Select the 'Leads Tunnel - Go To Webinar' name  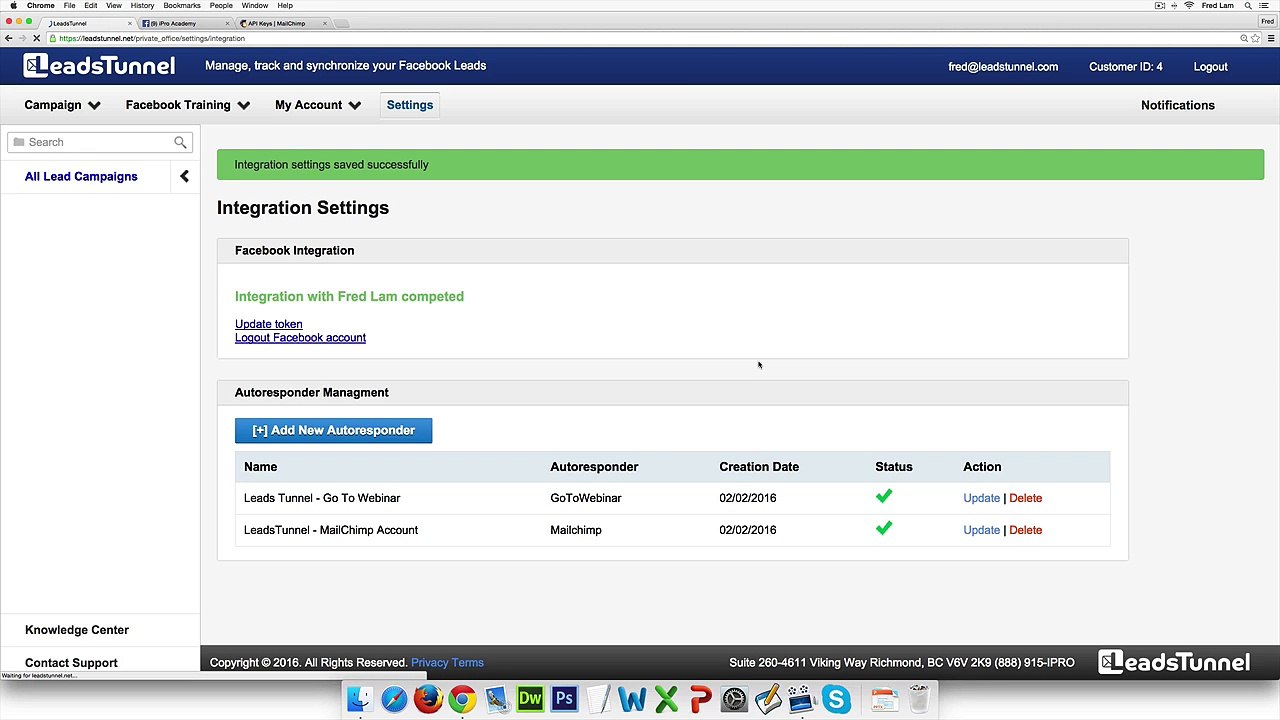322,498
